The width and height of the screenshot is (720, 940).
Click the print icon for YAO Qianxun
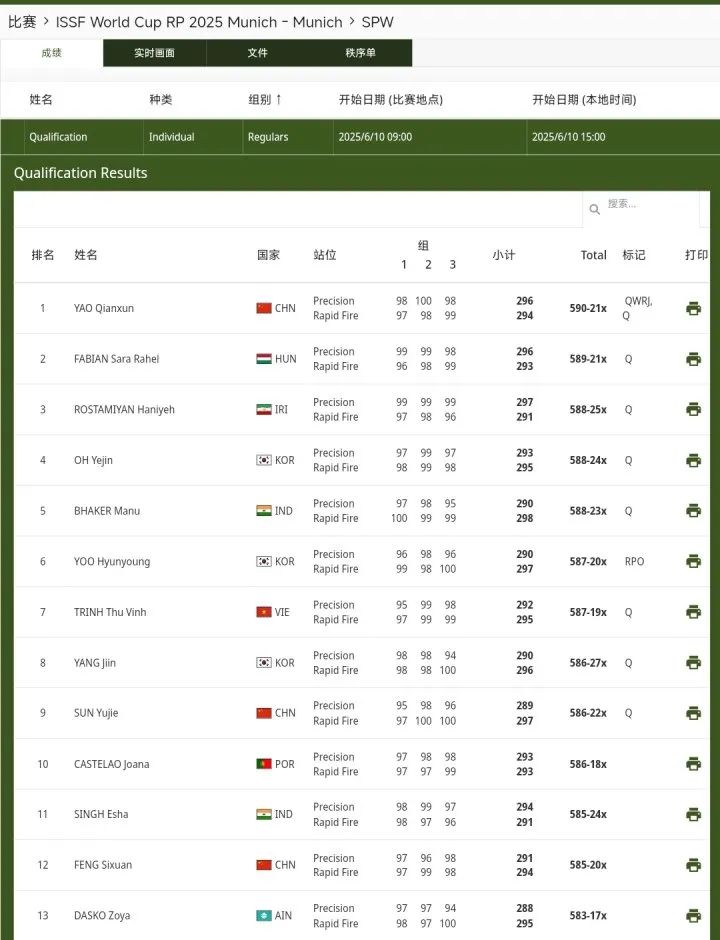click(693, 308)
